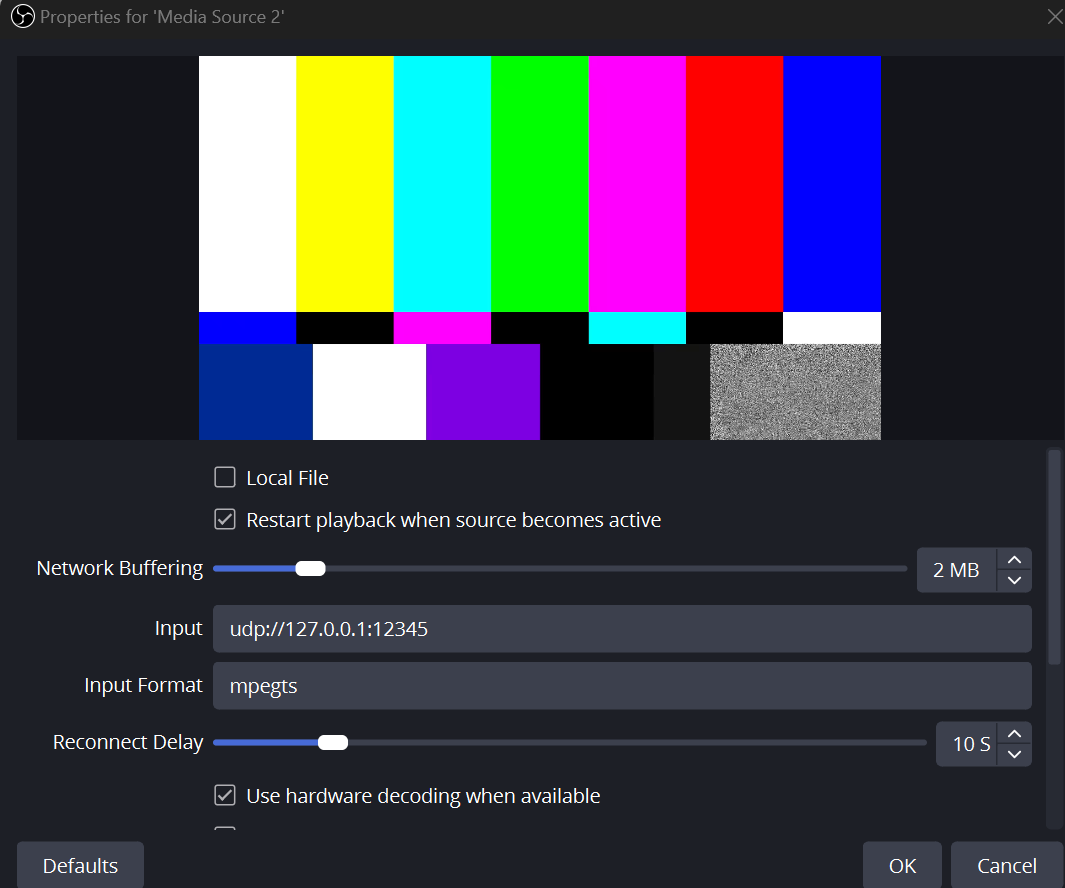Increase Network Buffering with up arrow
This screenshot has height=888, width=1065.
point(1014,560)
